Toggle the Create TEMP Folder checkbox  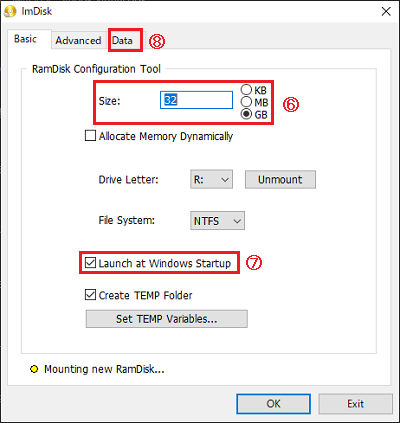click(x=90, y=295)
